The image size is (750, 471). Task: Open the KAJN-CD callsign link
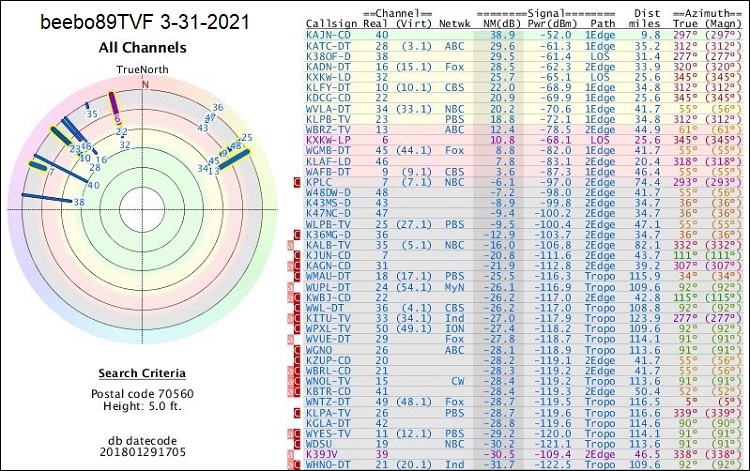327,34
